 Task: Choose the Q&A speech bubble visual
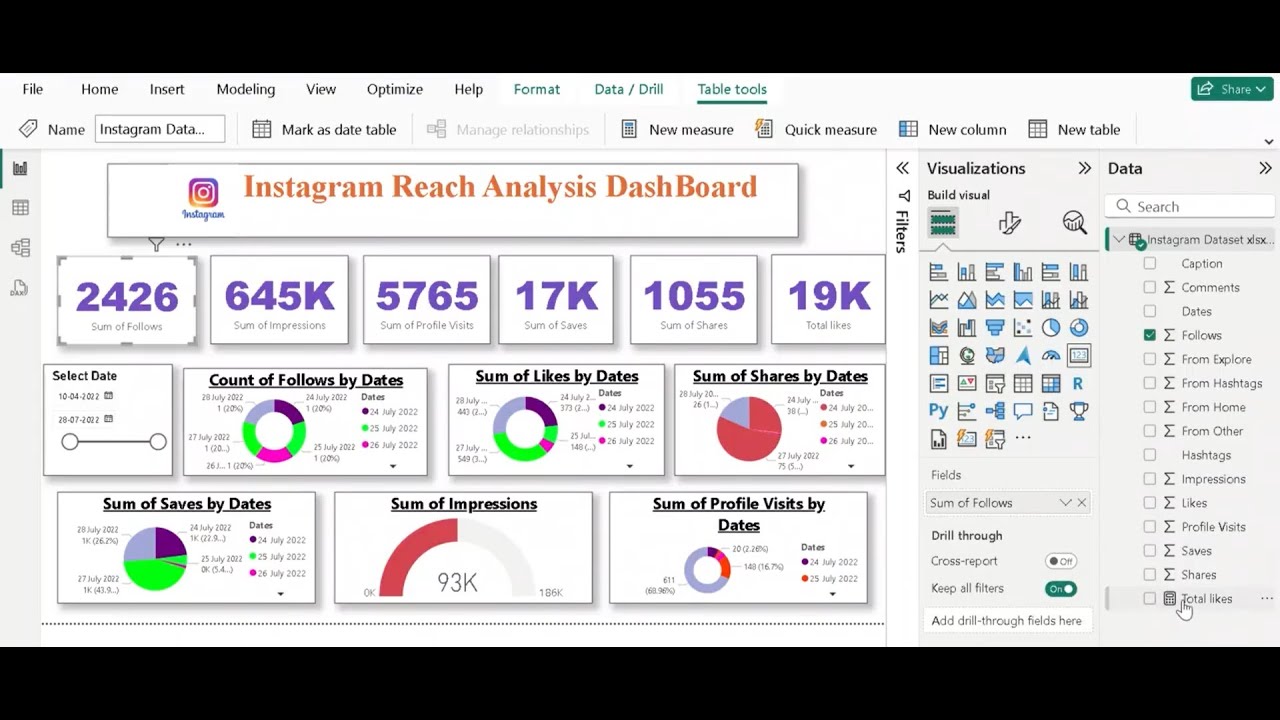[1022, 411]
